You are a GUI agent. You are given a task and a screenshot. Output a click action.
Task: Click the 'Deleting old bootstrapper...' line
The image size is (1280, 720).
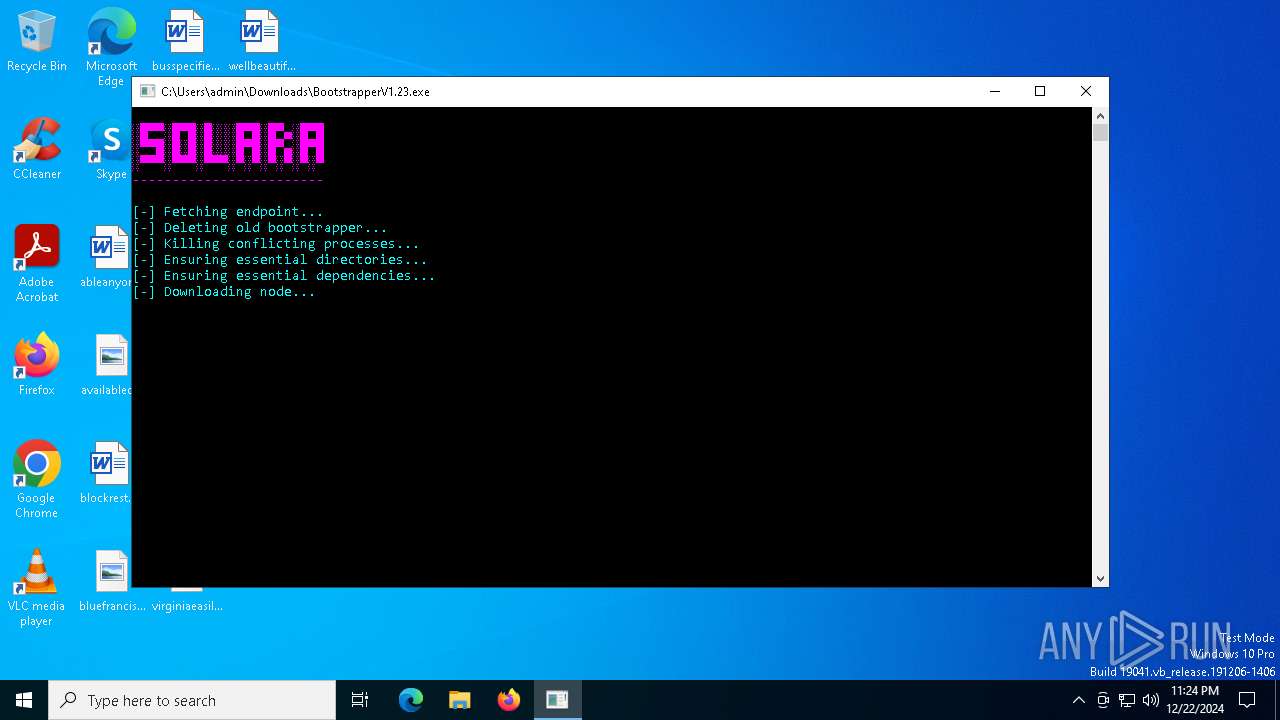coord(260,228)
